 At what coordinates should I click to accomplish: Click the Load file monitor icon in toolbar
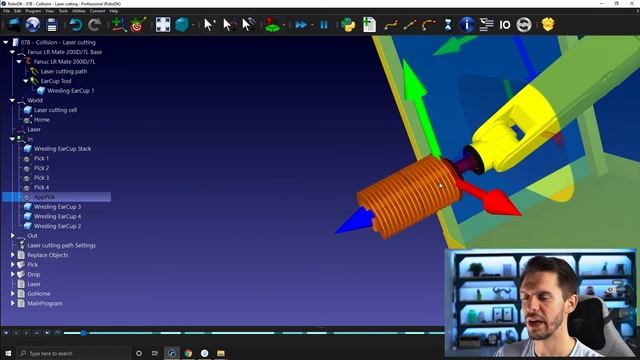[13, 25]
